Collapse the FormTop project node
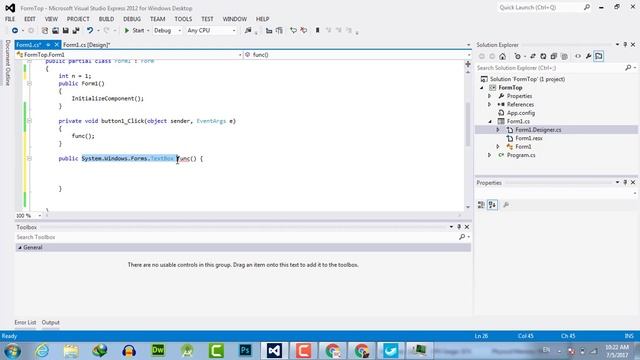Screen dimensions: 640x360 point(482,88)
